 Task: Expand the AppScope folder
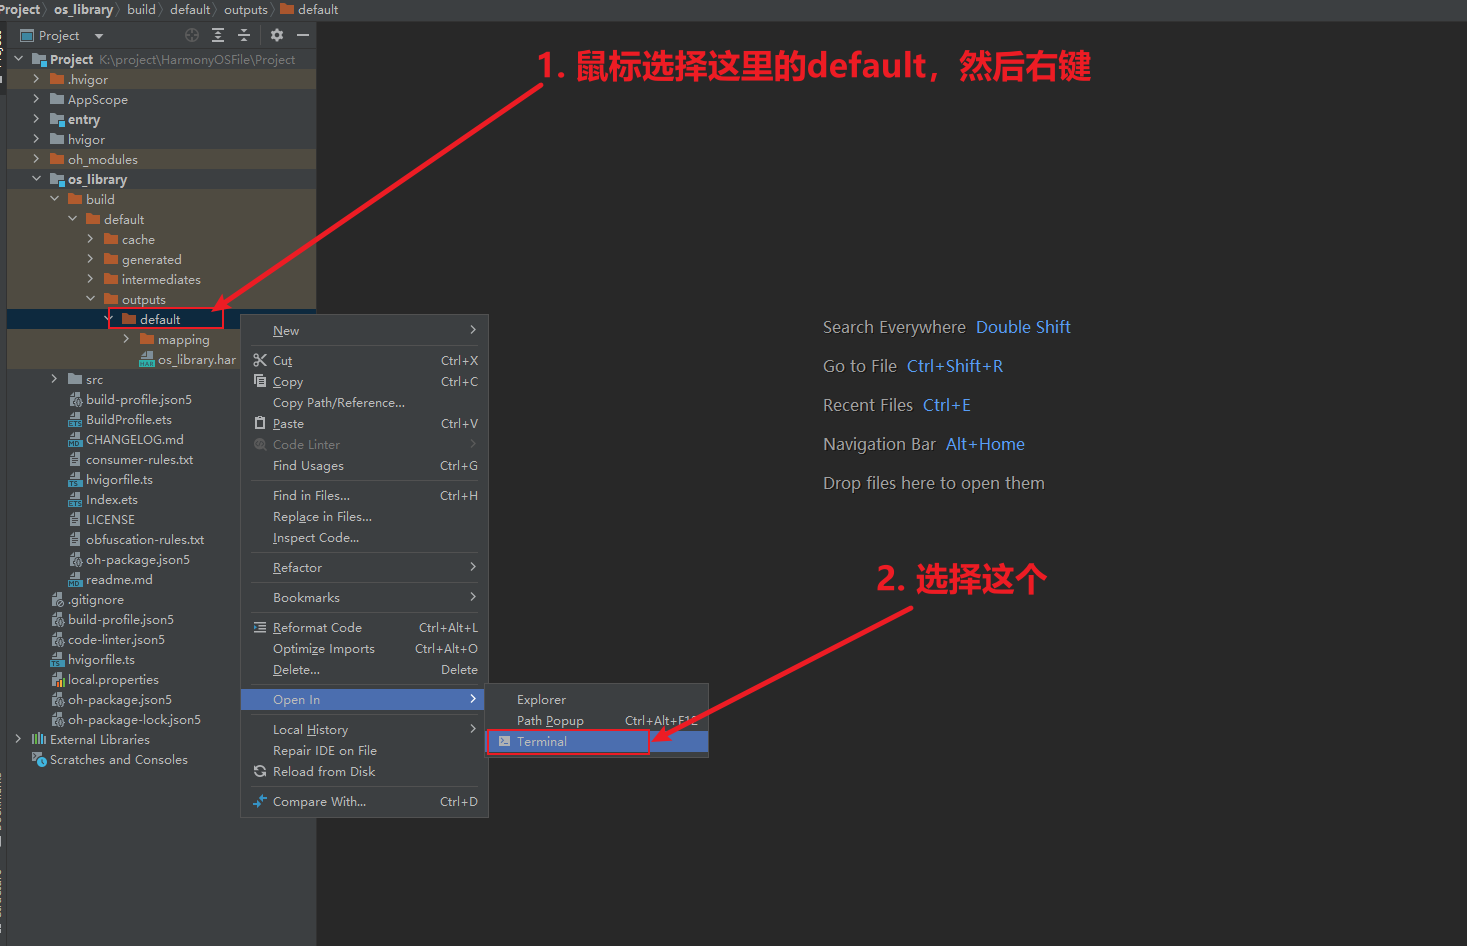click(36, 98)
